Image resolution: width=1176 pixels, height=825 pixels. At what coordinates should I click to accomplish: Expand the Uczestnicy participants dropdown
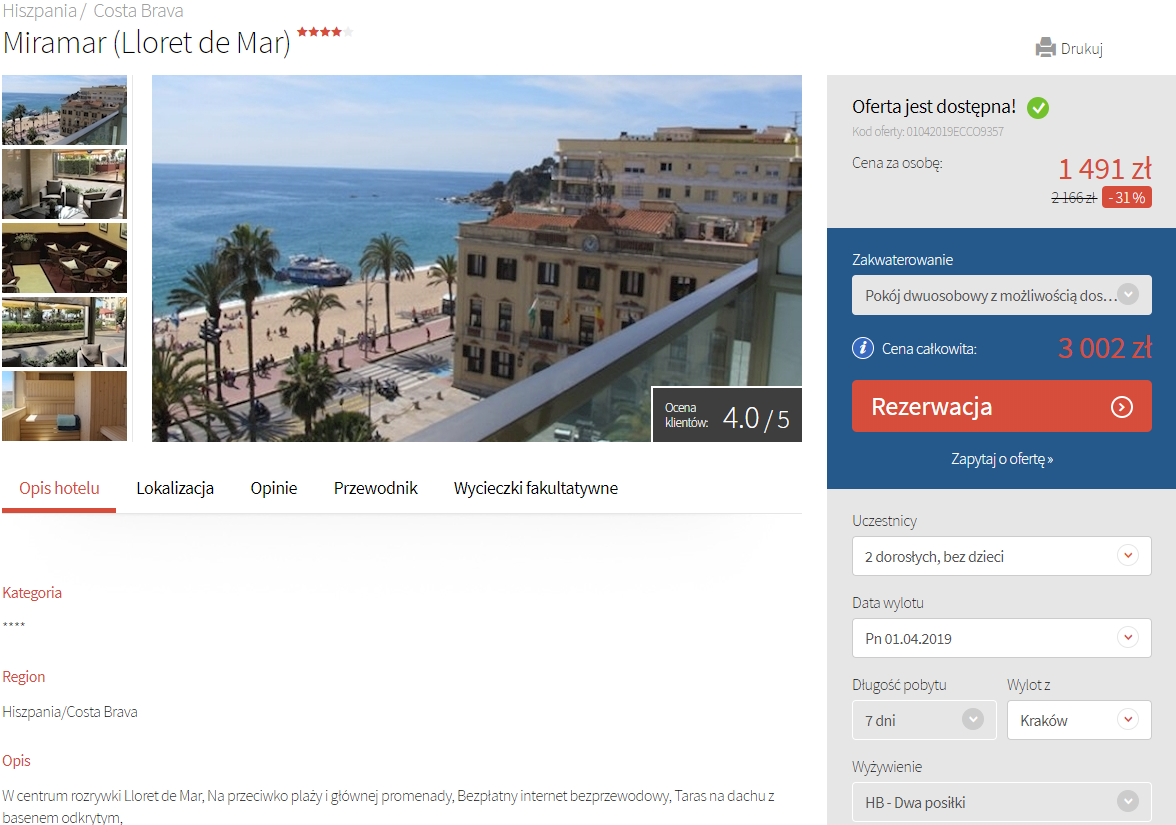pyautogui.click(x=1001, y=556)
